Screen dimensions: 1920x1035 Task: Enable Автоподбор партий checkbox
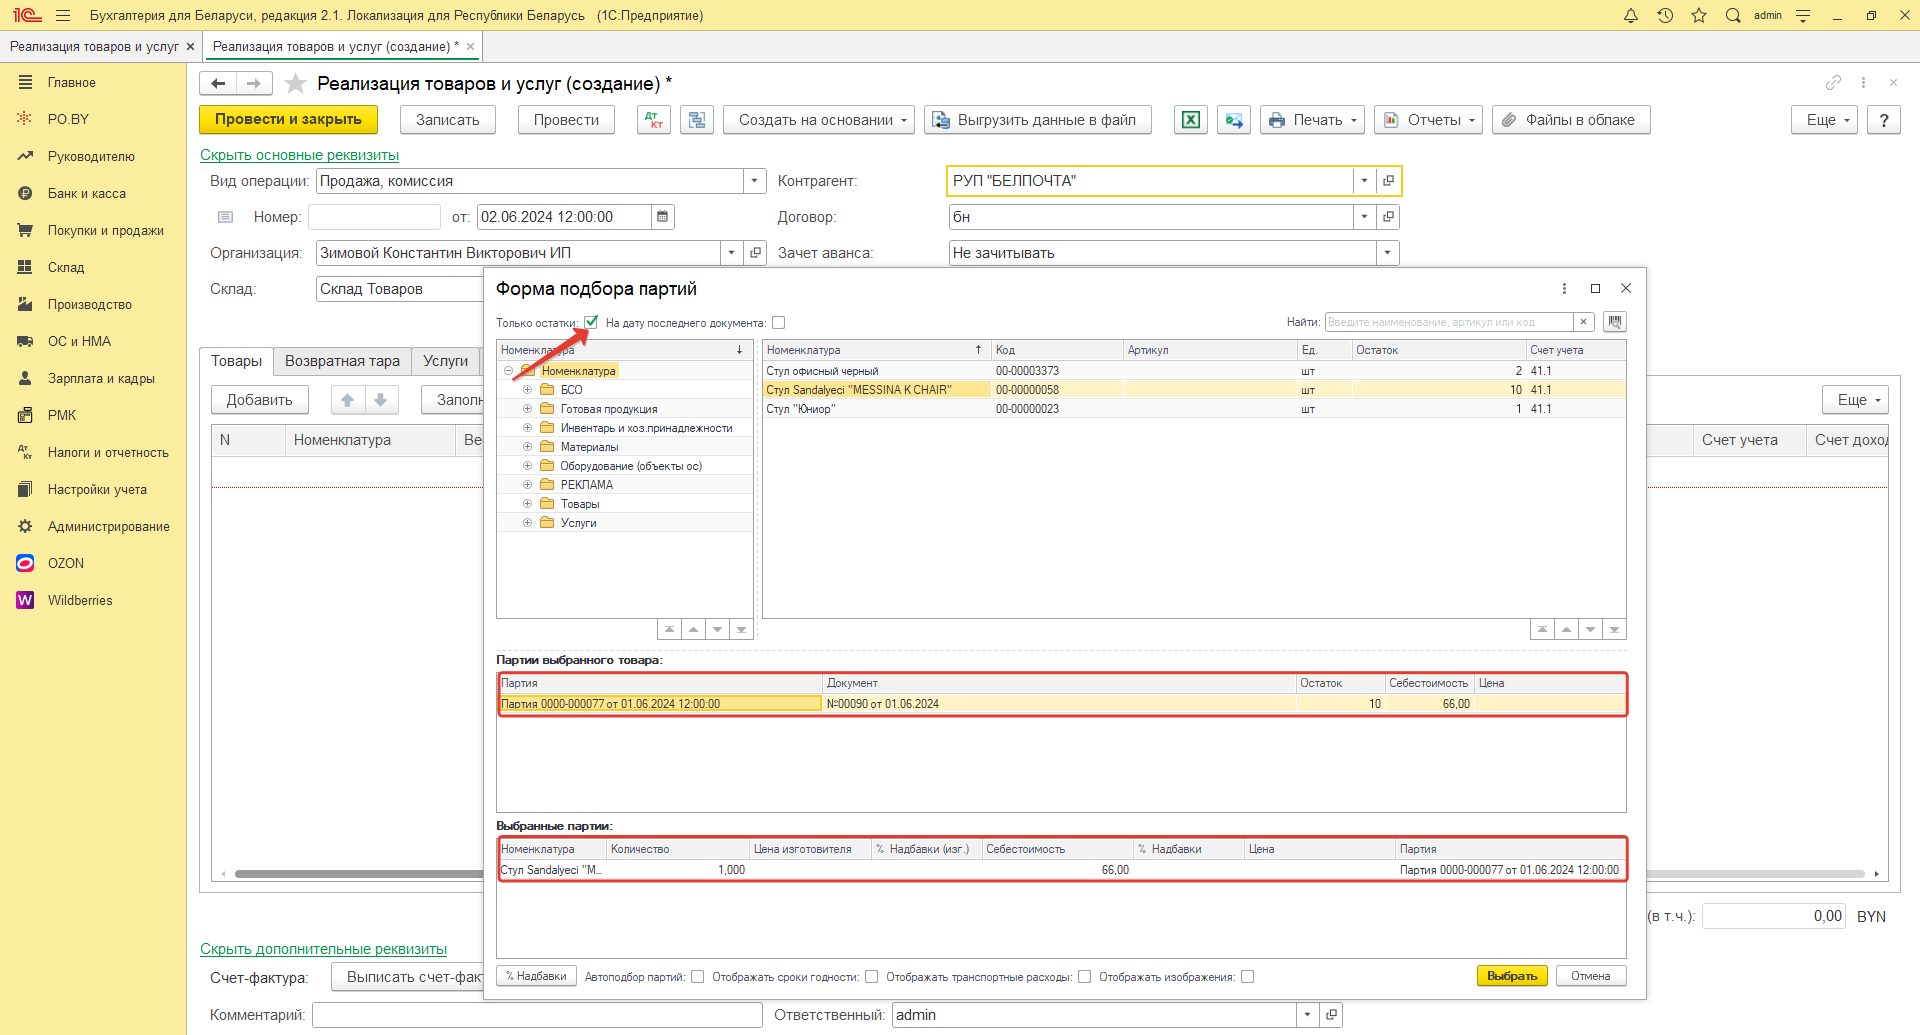pos(698,977)
